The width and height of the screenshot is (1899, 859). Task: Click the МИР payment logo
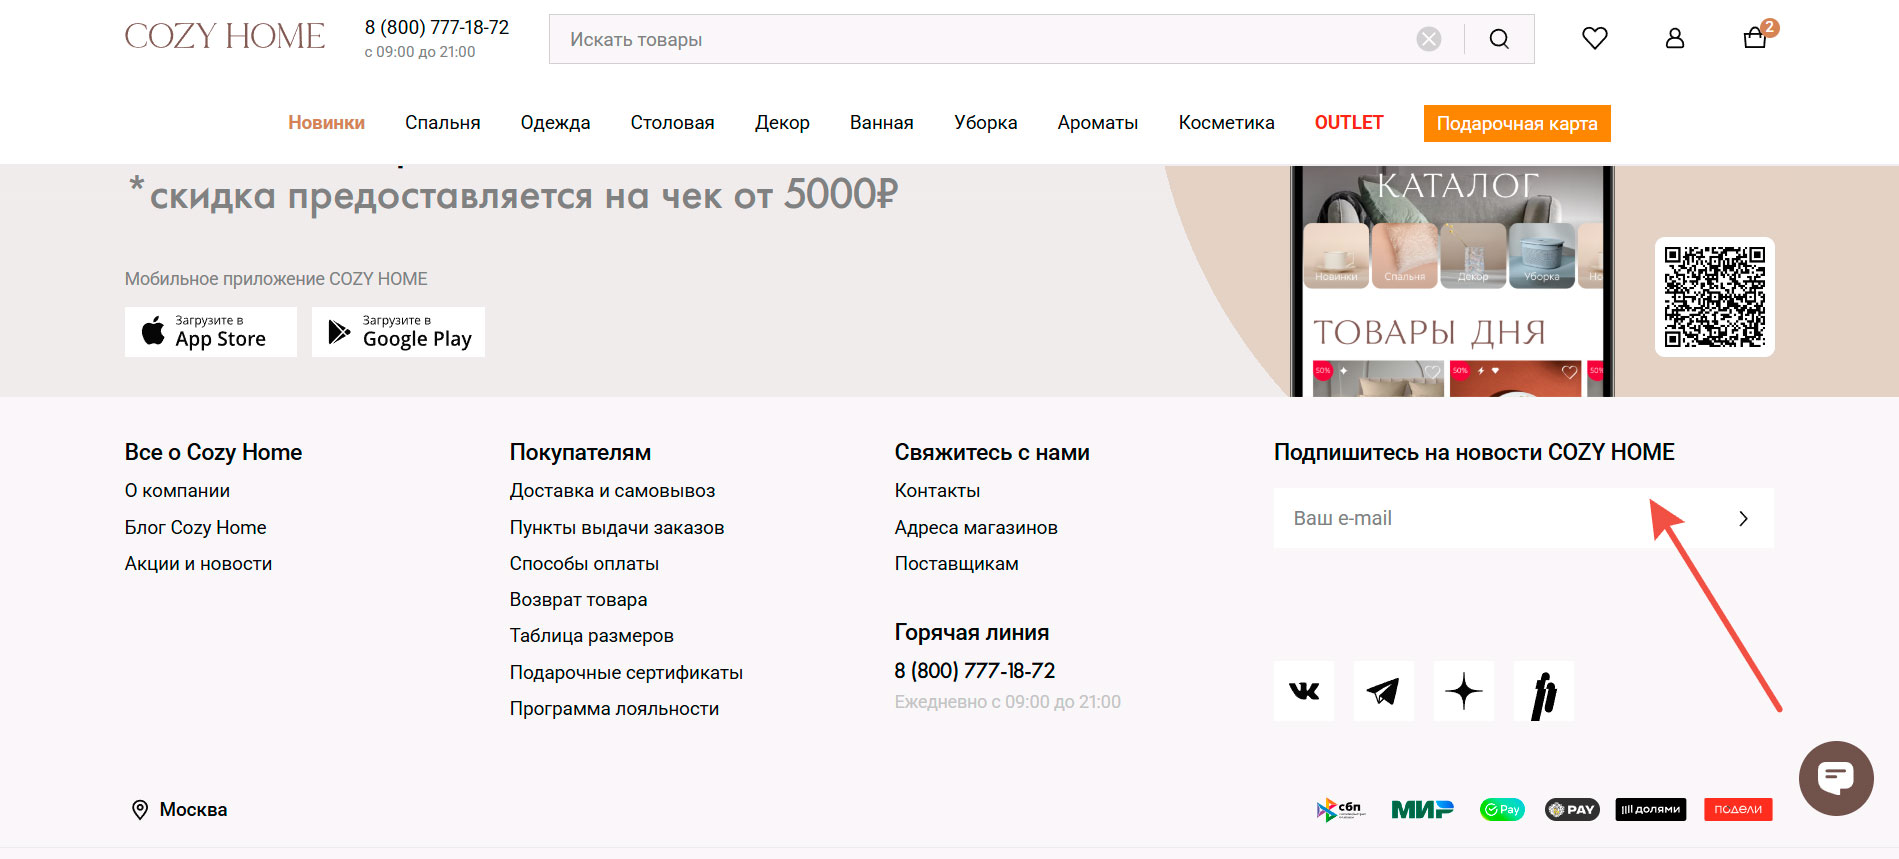[1423, 809]
